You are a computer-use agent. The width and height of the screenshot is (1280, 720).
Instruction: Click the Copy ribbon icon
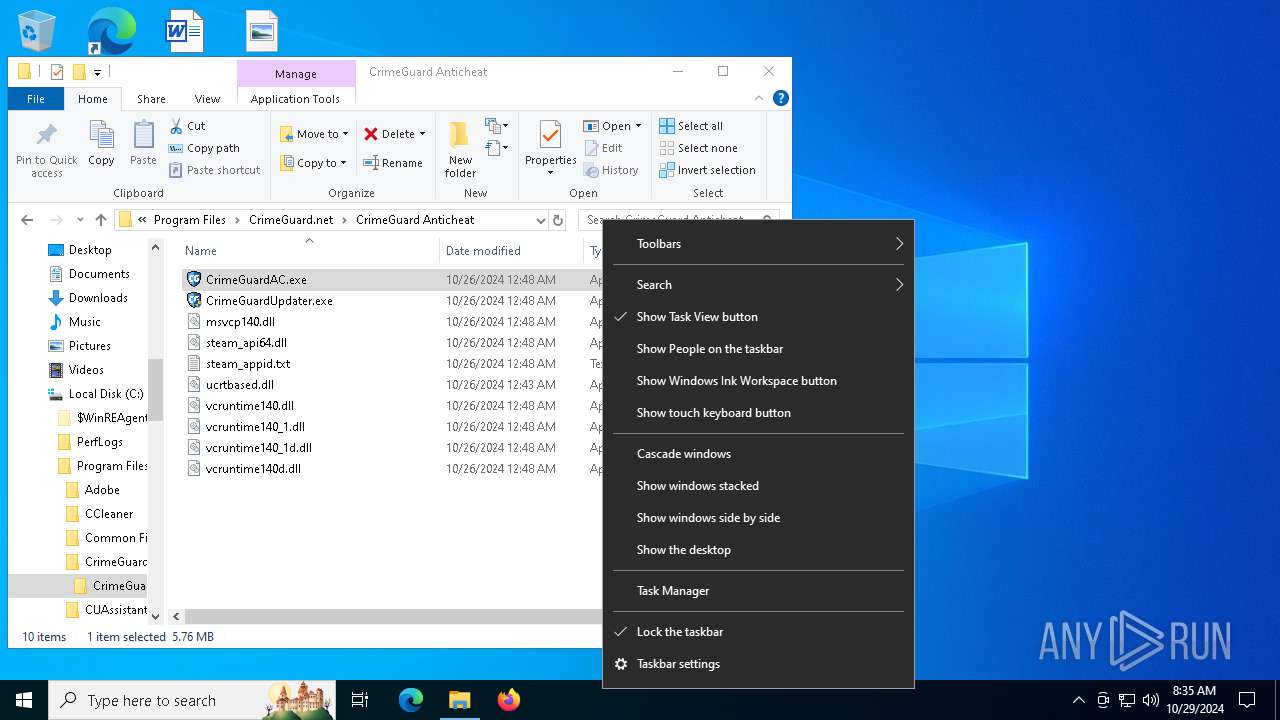[x=101, y=135]
